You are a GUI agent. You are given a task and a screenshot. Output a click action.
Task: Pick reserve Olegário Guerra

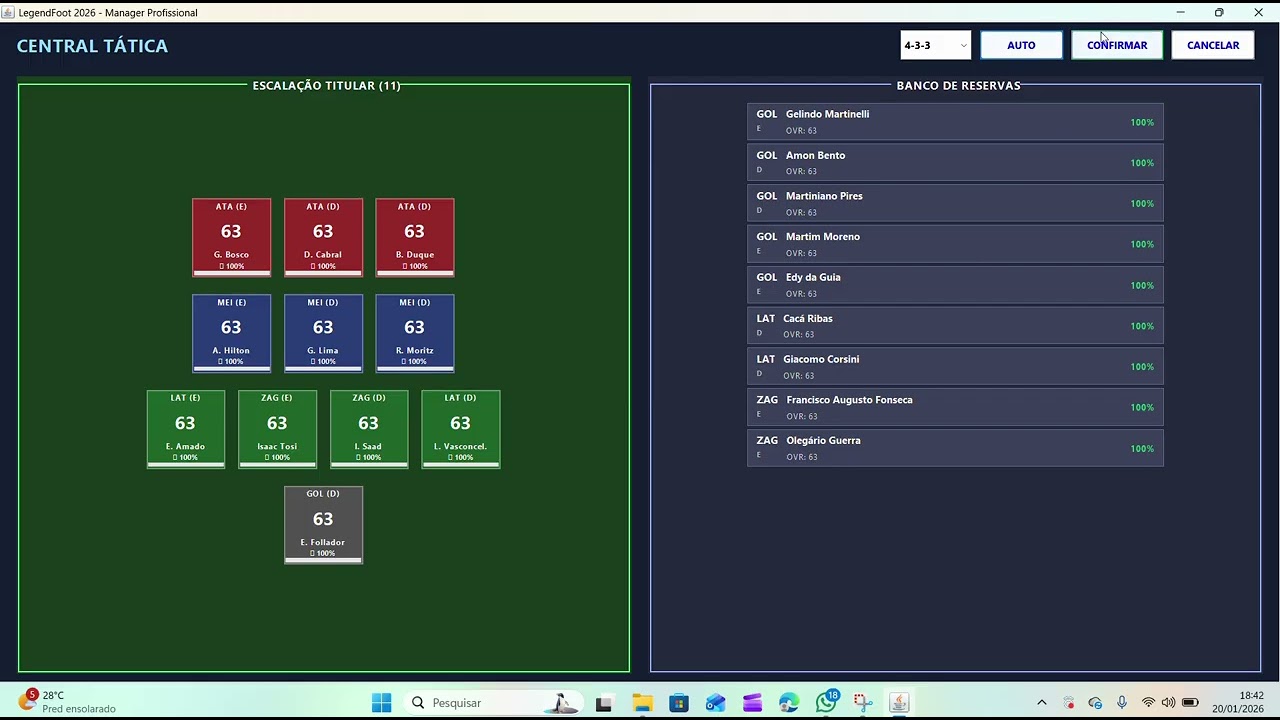tap(955, 448)
